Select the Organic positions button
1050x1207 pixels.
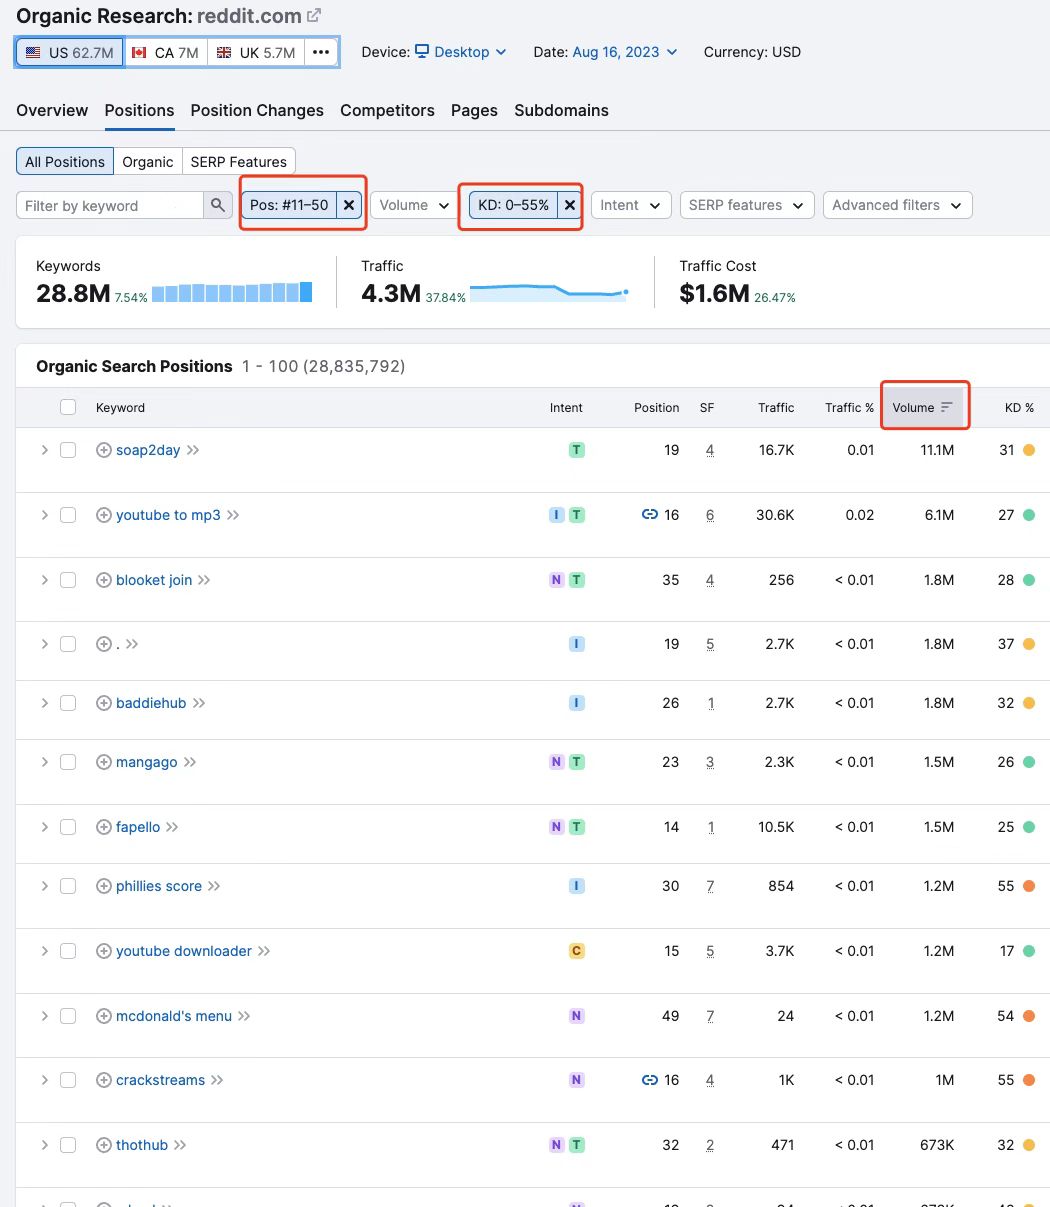tap(148, 162)
